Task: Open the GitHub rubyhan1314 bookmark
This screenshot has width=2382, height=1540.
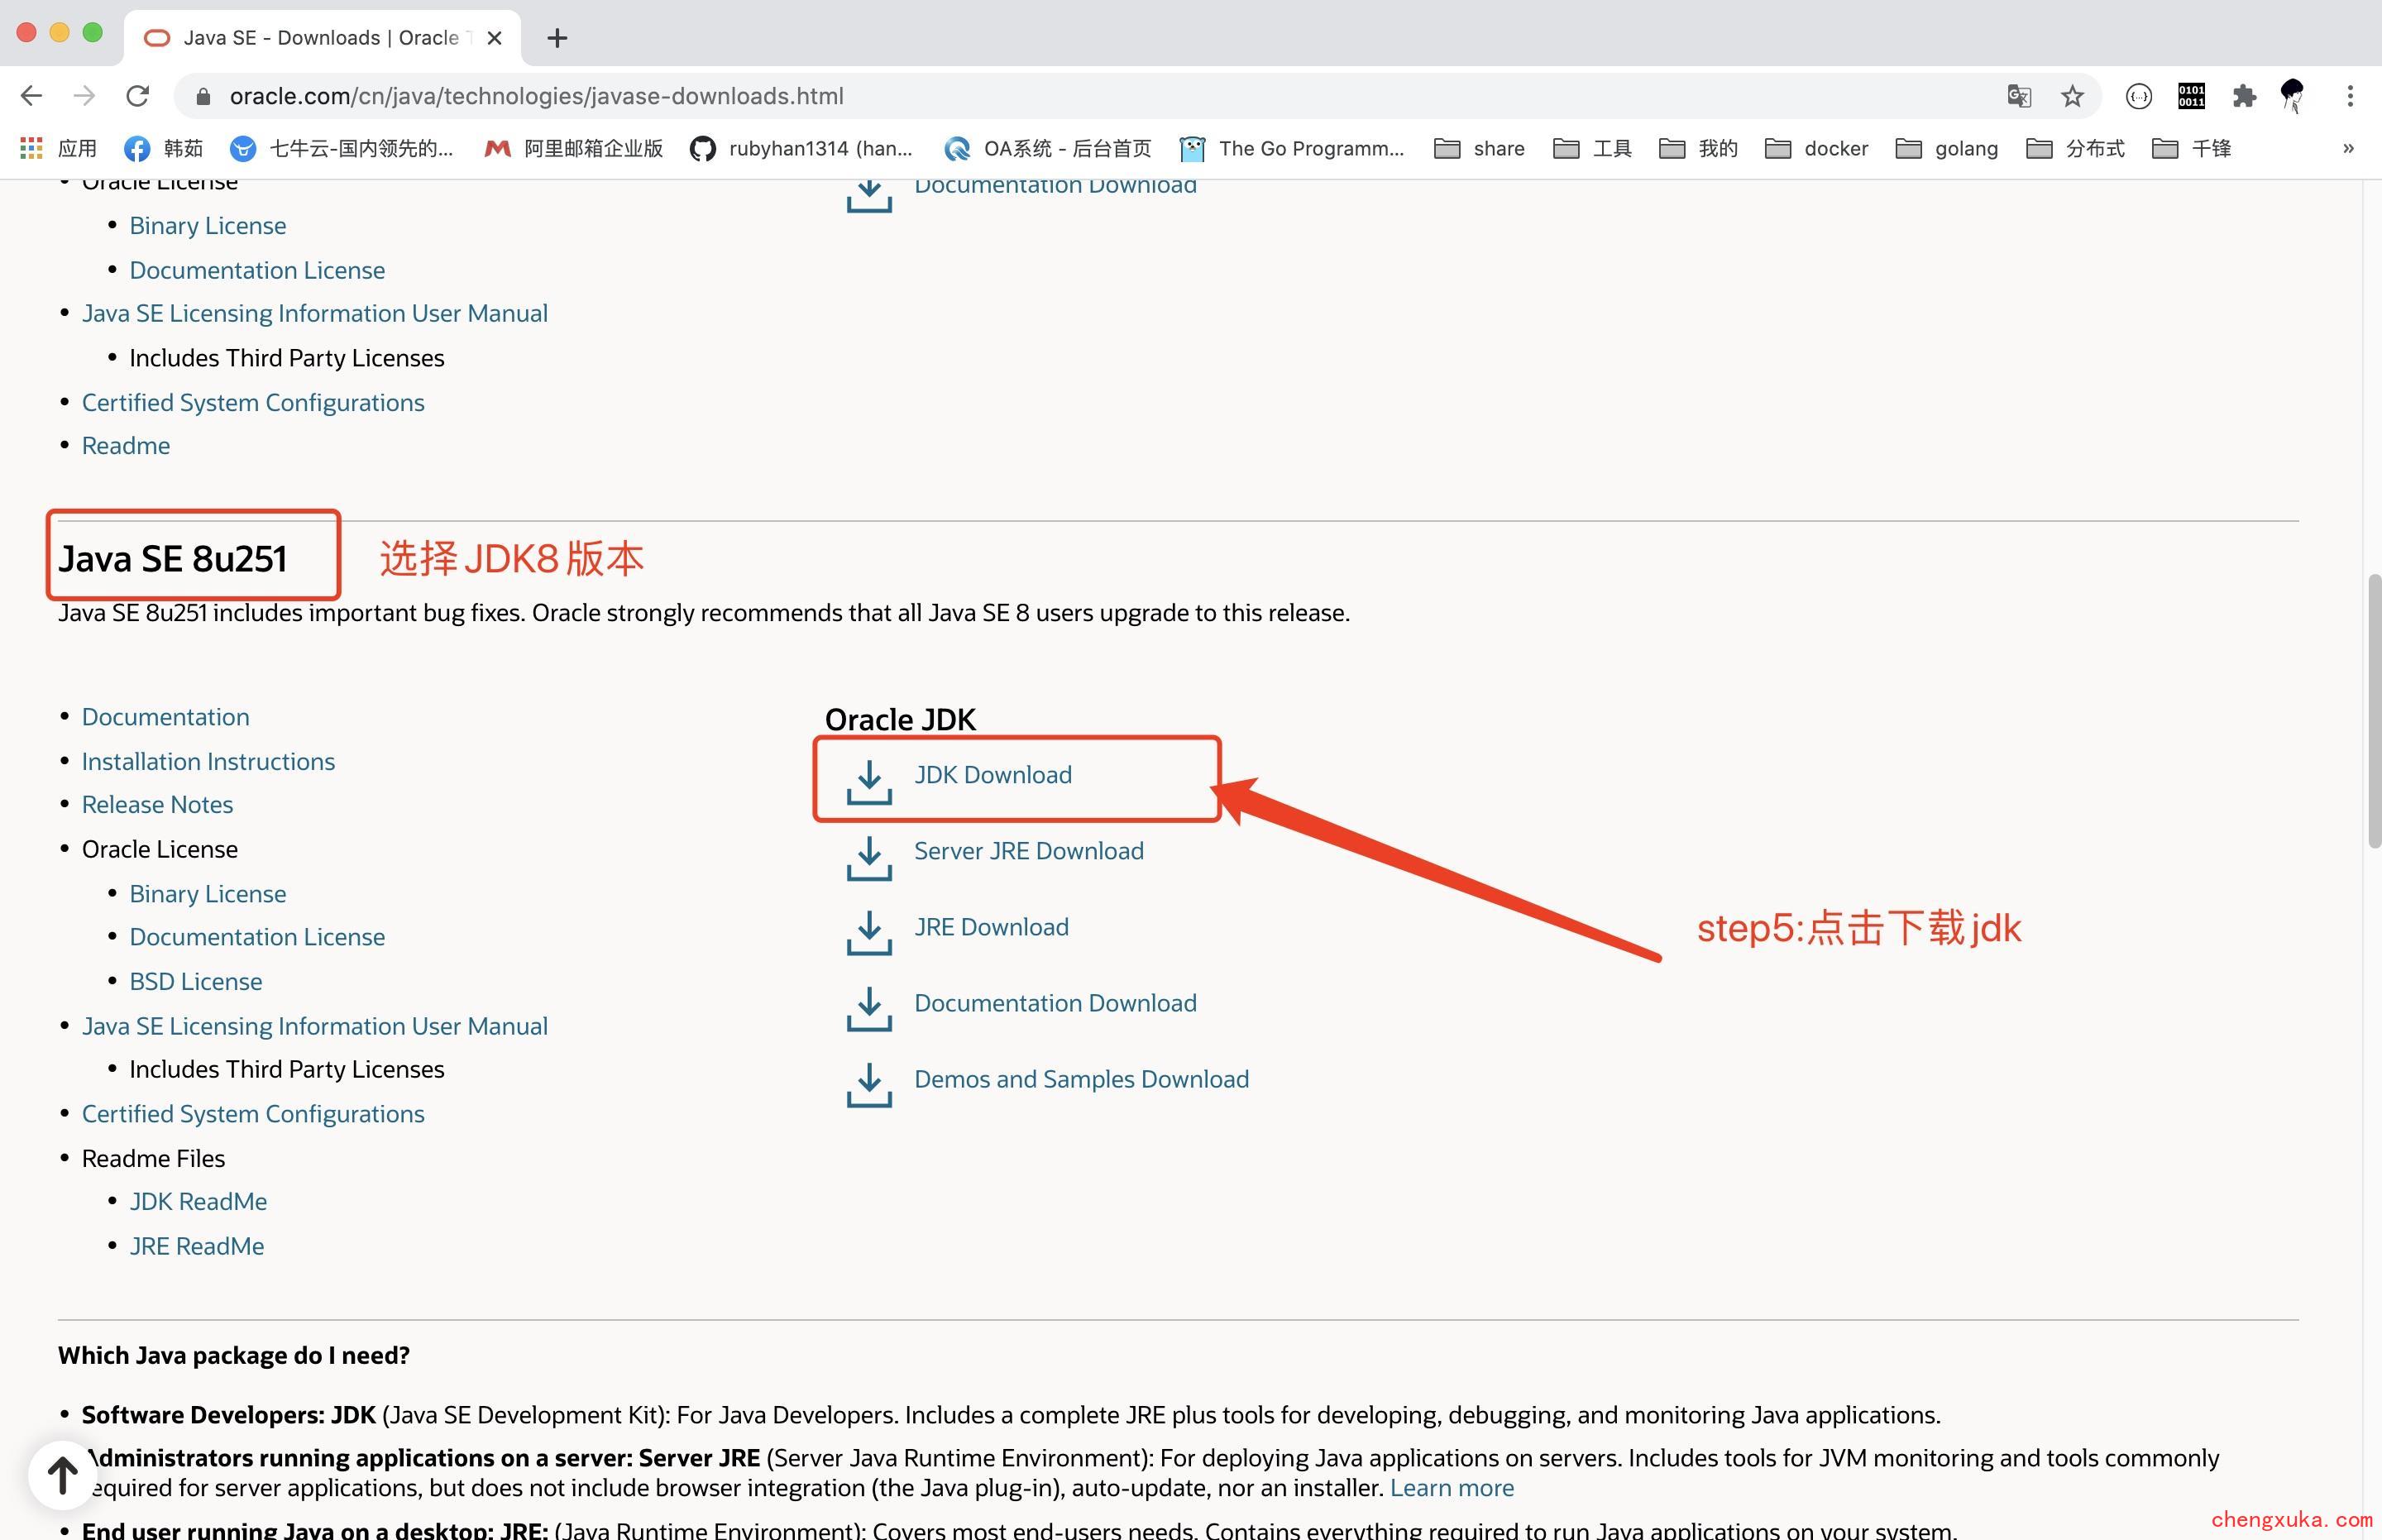Action: tap(802, 149)
